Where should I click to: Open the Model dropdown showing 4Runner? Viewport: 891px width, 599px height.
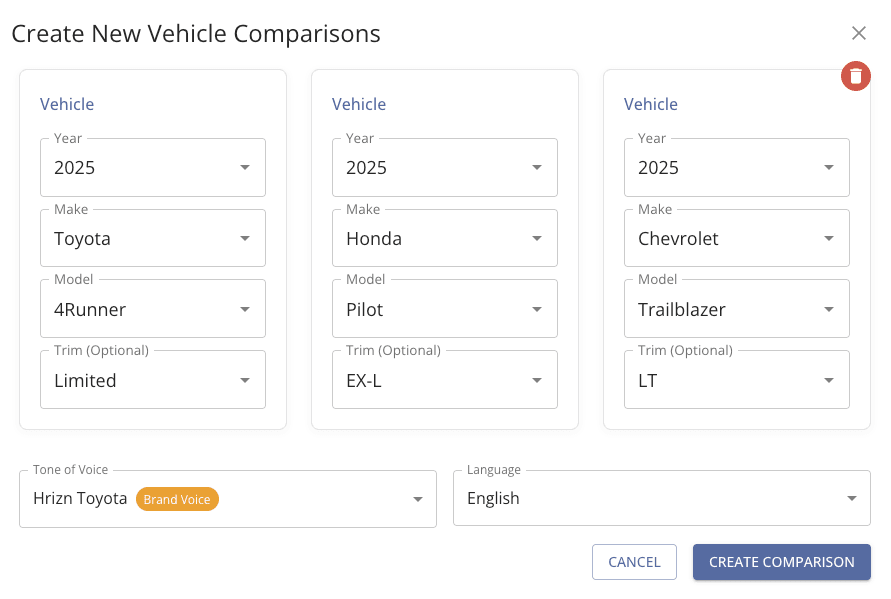[153, 310]
